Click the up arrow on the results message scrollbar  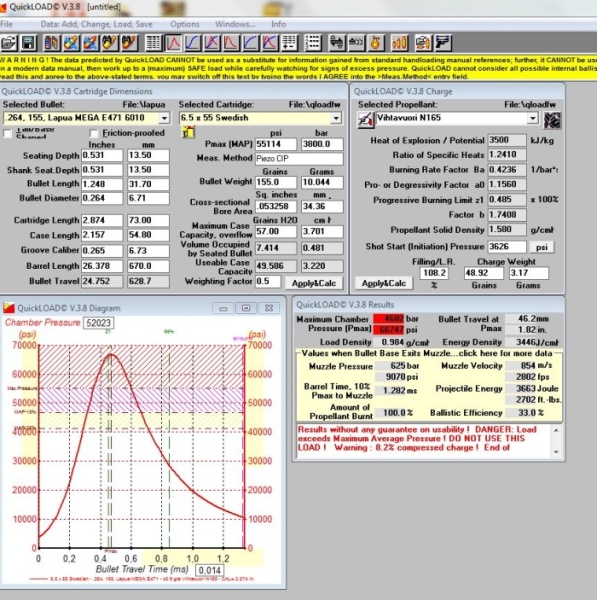556,430
